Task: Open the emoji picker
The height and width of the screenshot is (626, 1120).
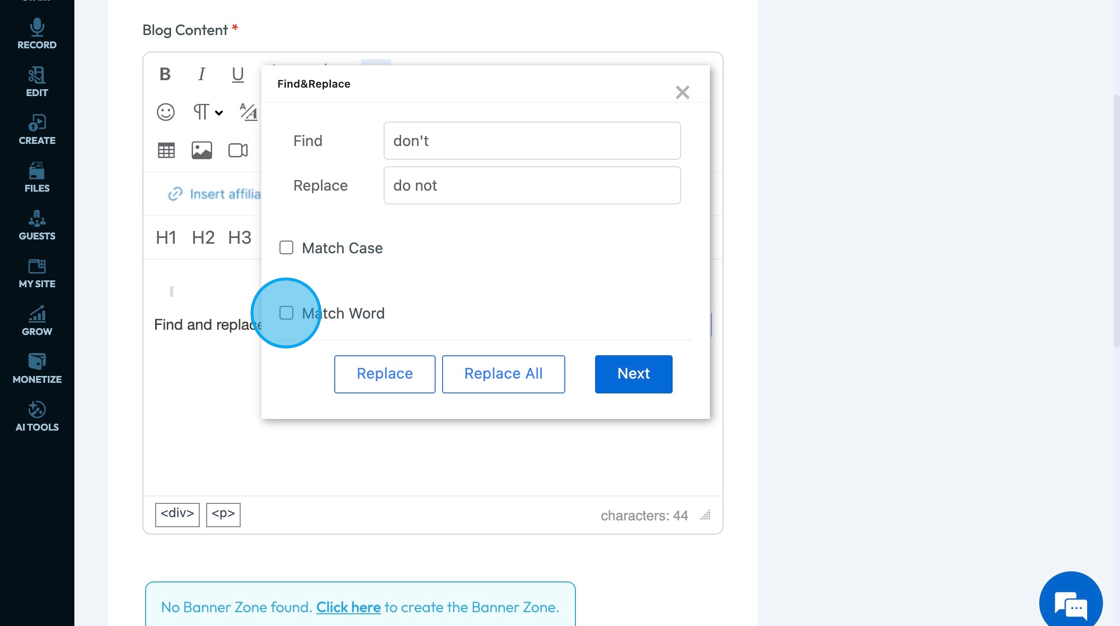Action: 166,112
